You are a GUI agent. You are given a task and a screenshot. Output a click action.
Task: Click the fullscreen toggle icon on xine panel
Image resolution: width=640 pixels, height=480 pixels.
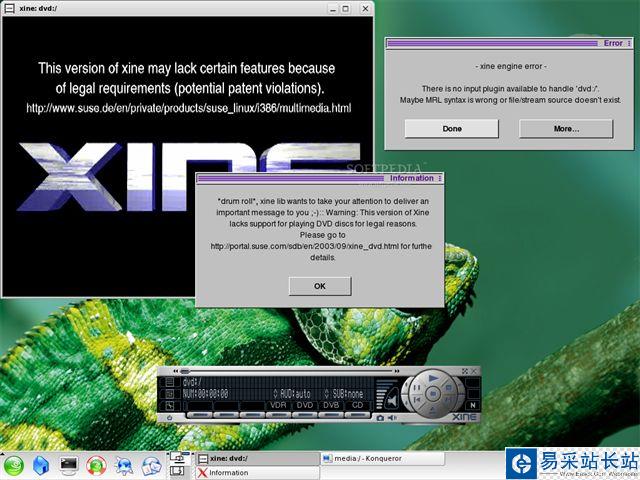click(x=464, y=371)
